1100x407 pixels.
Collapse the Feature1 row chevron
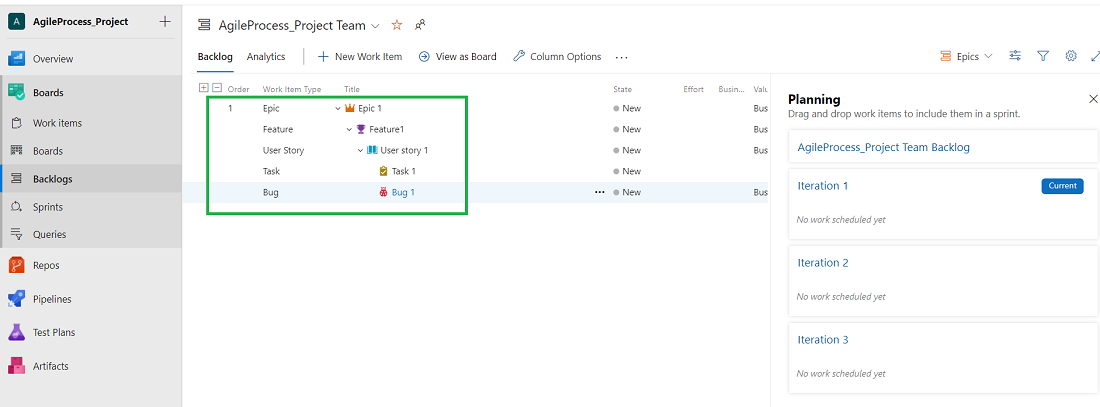click(349, 129)
